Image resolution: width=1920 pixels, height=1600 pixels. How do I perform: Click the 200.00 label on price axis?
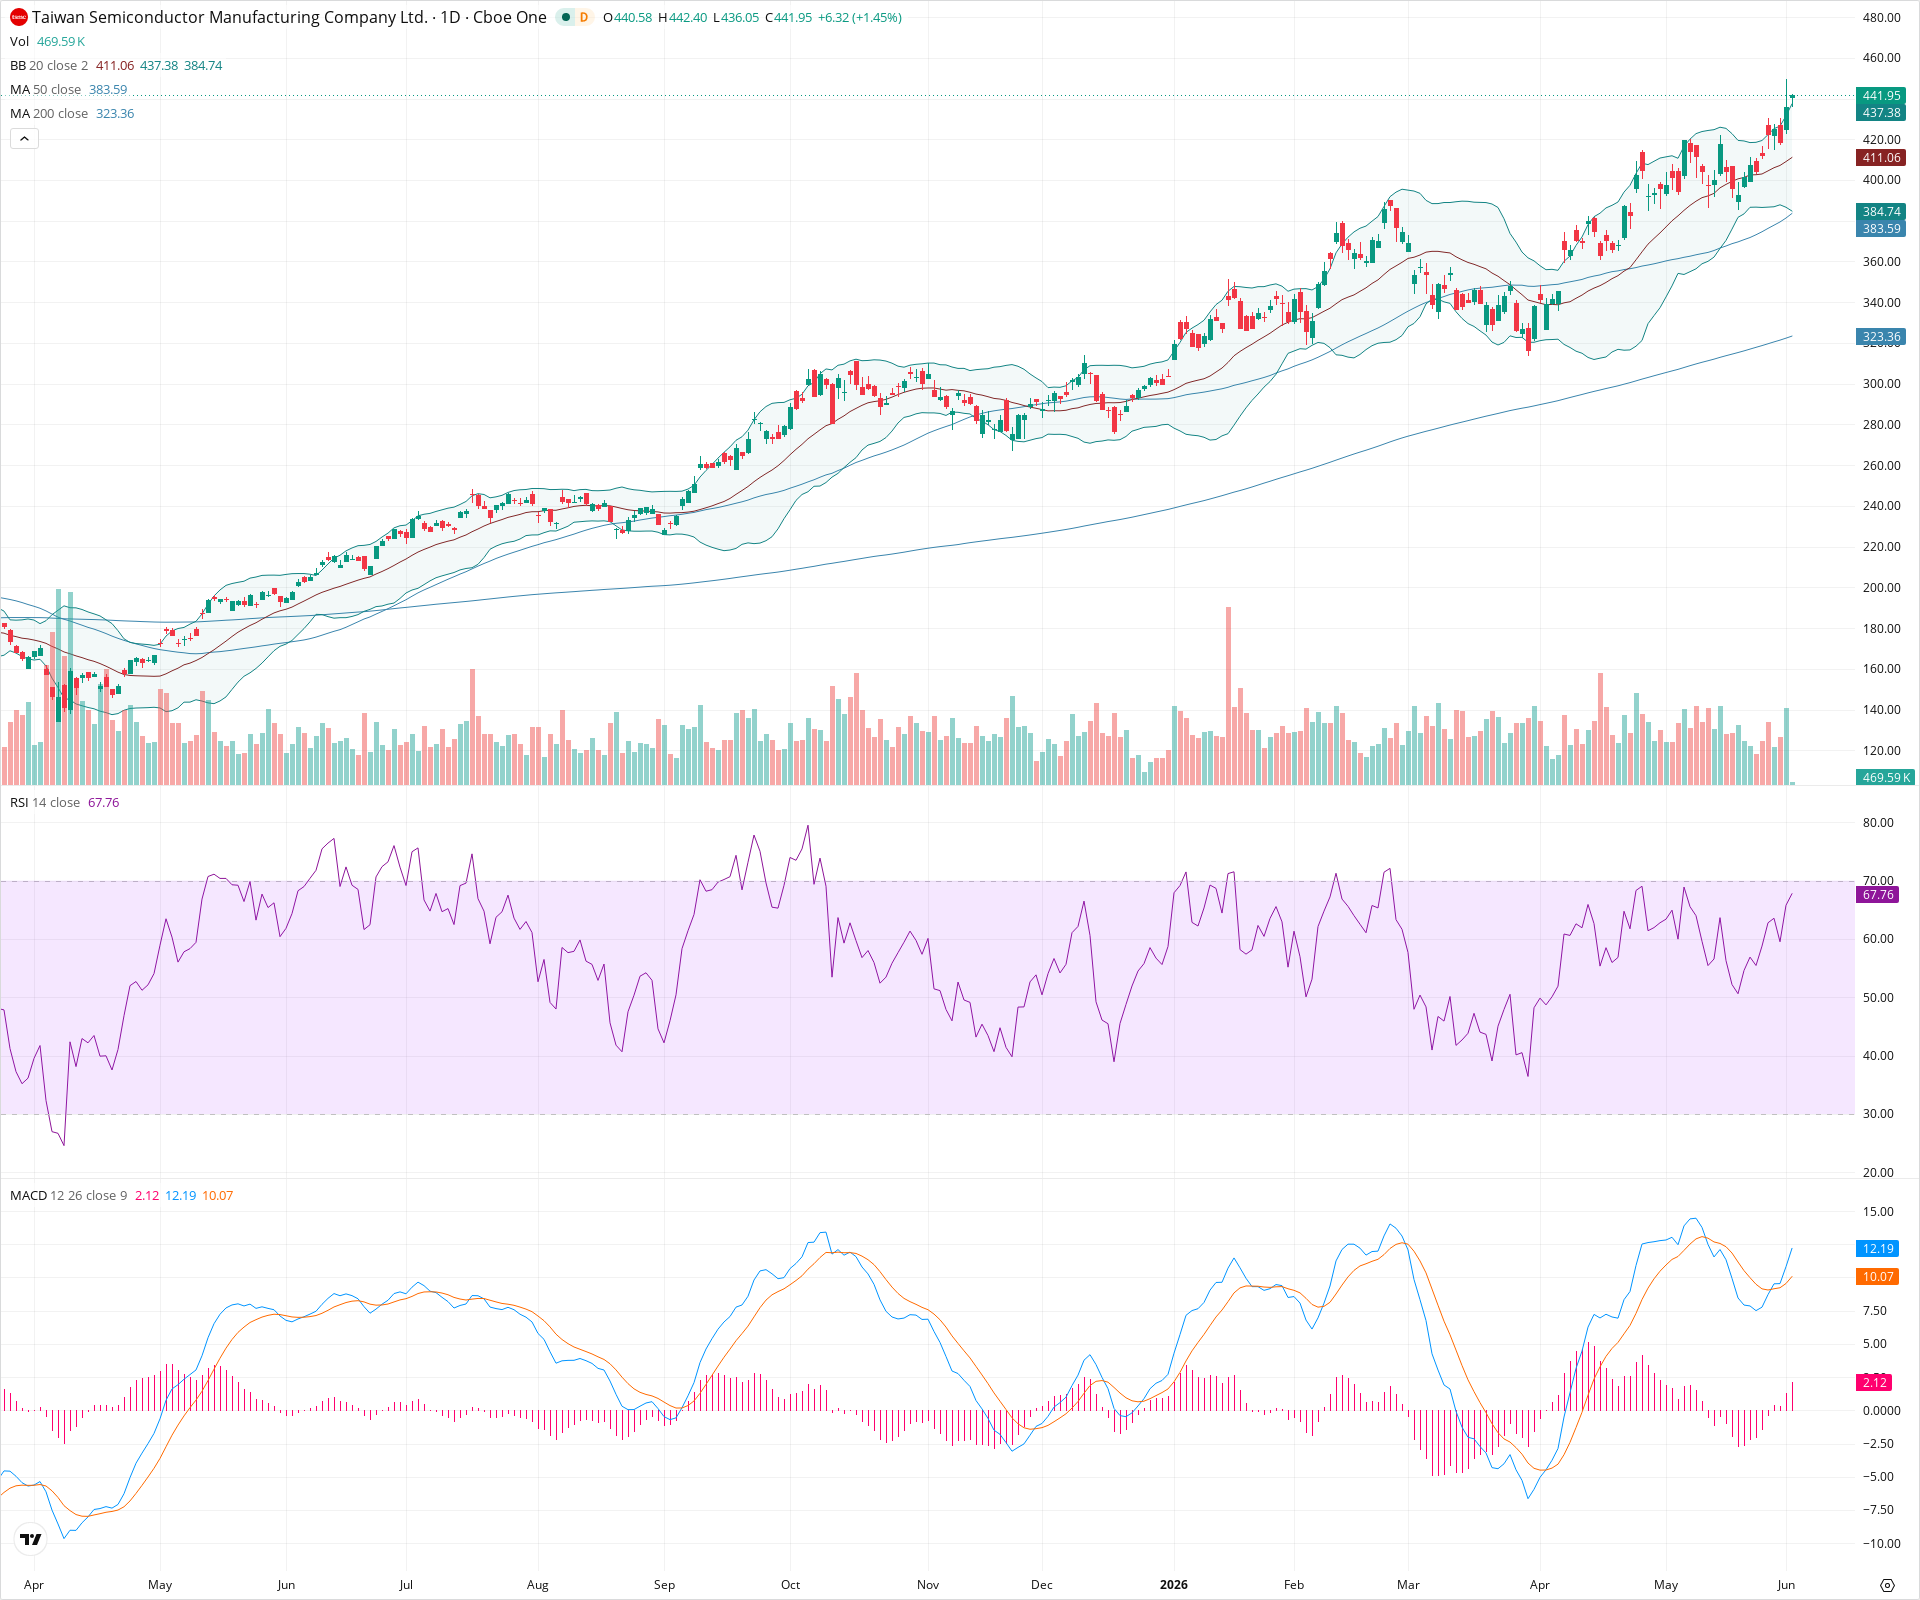tap(1881, 587)
